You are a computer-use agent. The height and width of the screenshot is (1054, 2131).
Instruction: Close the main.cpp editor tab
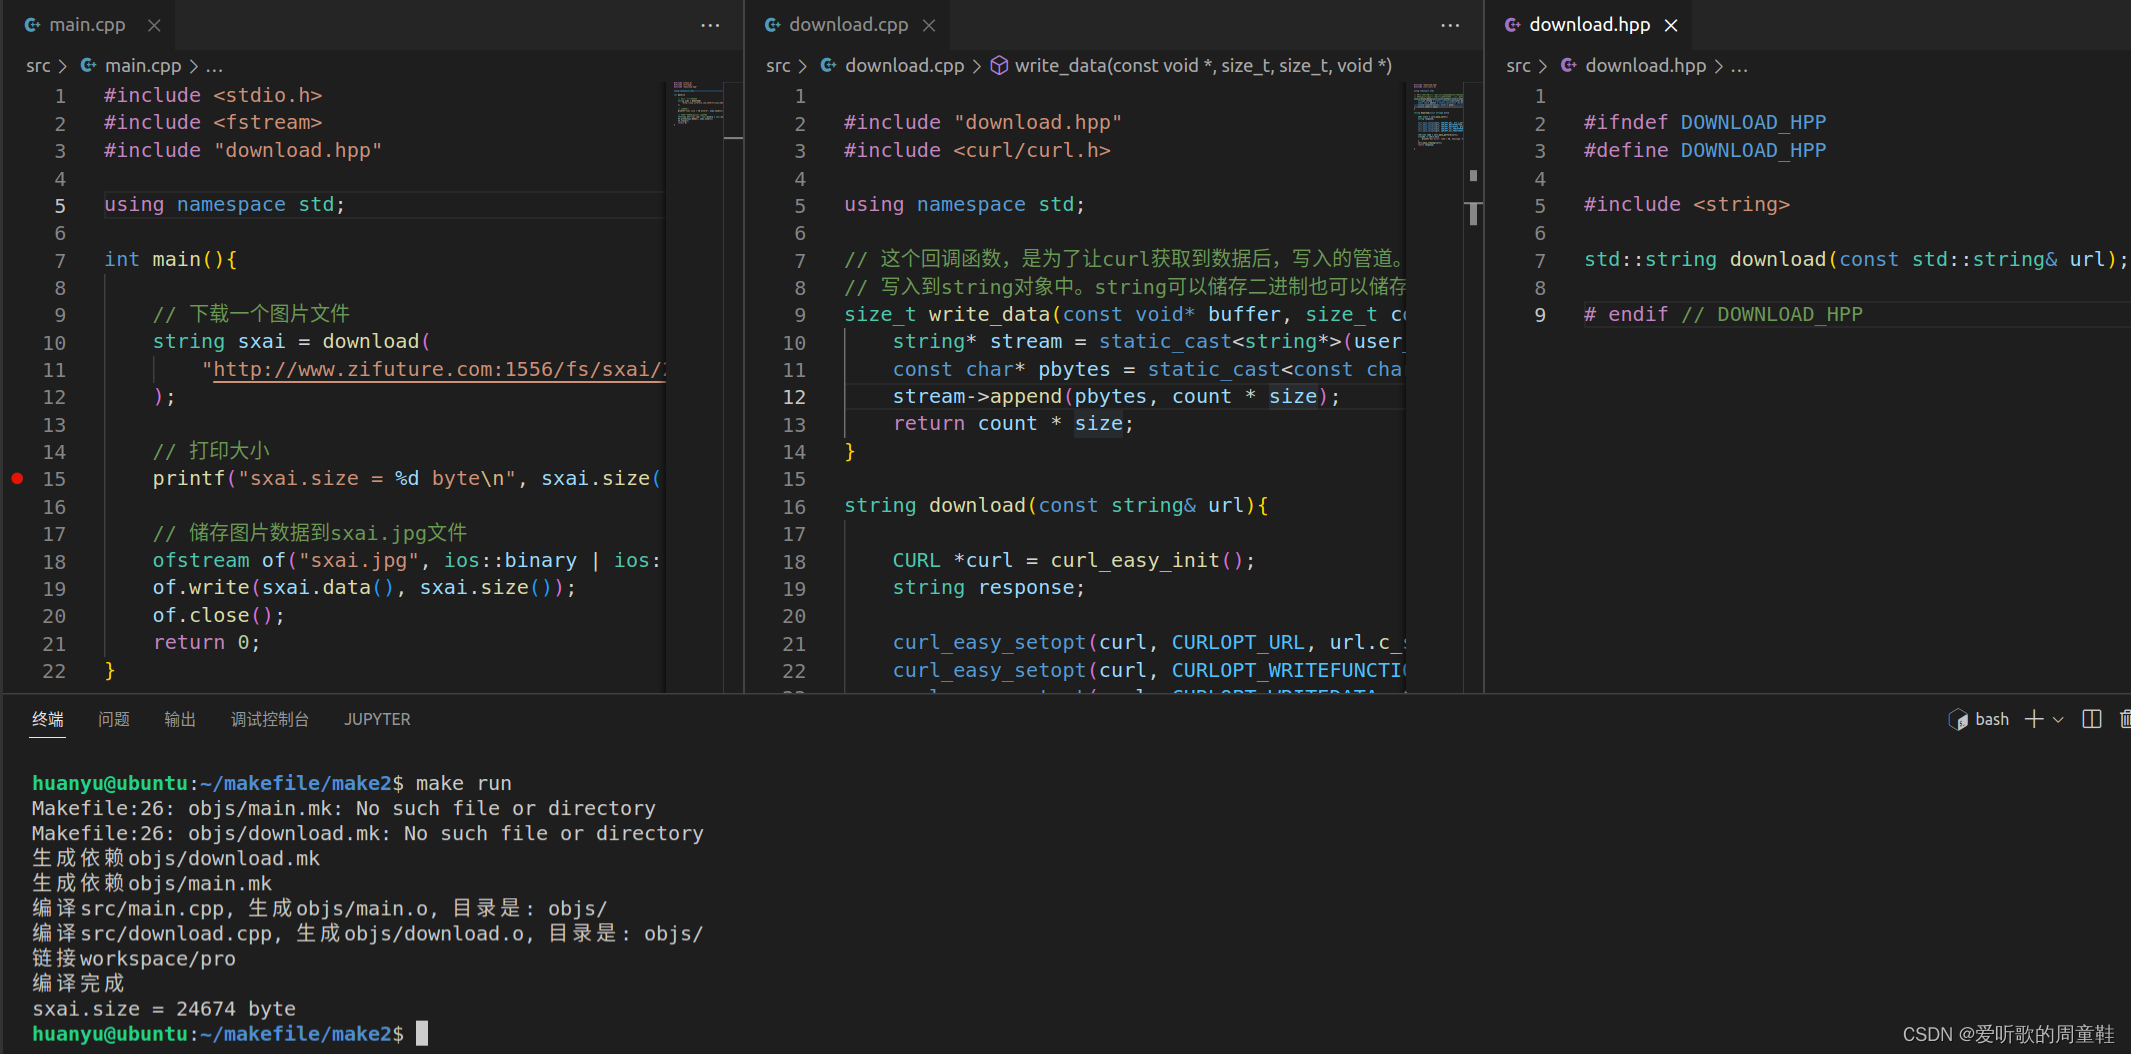[154, 25]
